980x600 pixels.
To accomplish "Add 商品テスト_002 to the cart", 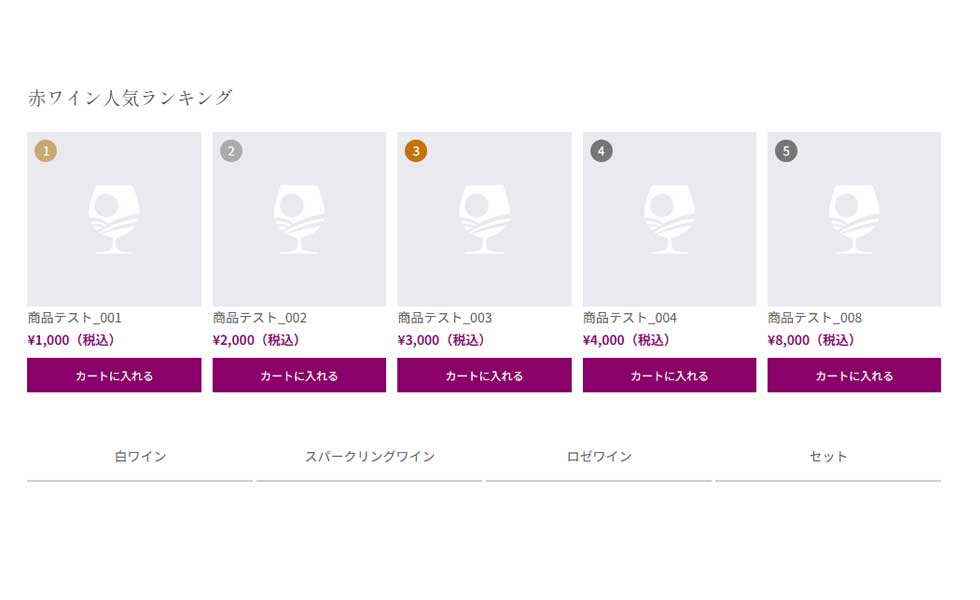I will coord(298,375).
